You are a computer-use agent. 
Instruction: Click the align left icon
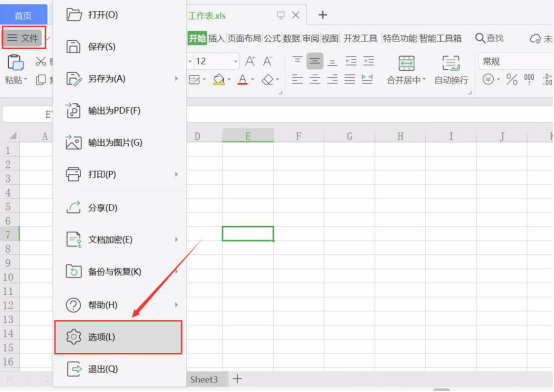297,80
